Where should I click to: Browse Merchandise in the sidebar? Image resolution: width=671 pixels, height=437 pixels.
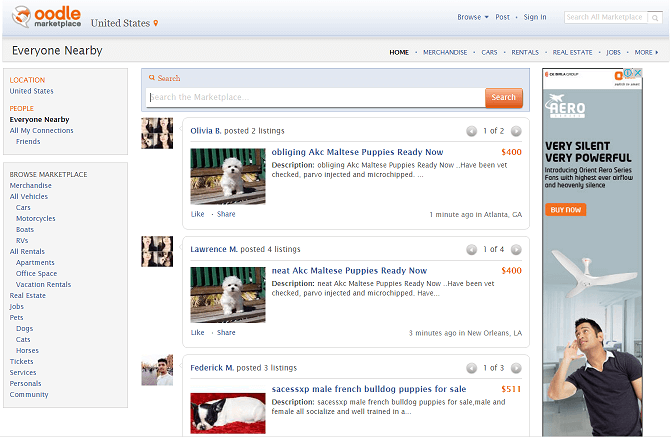(30, 185)
